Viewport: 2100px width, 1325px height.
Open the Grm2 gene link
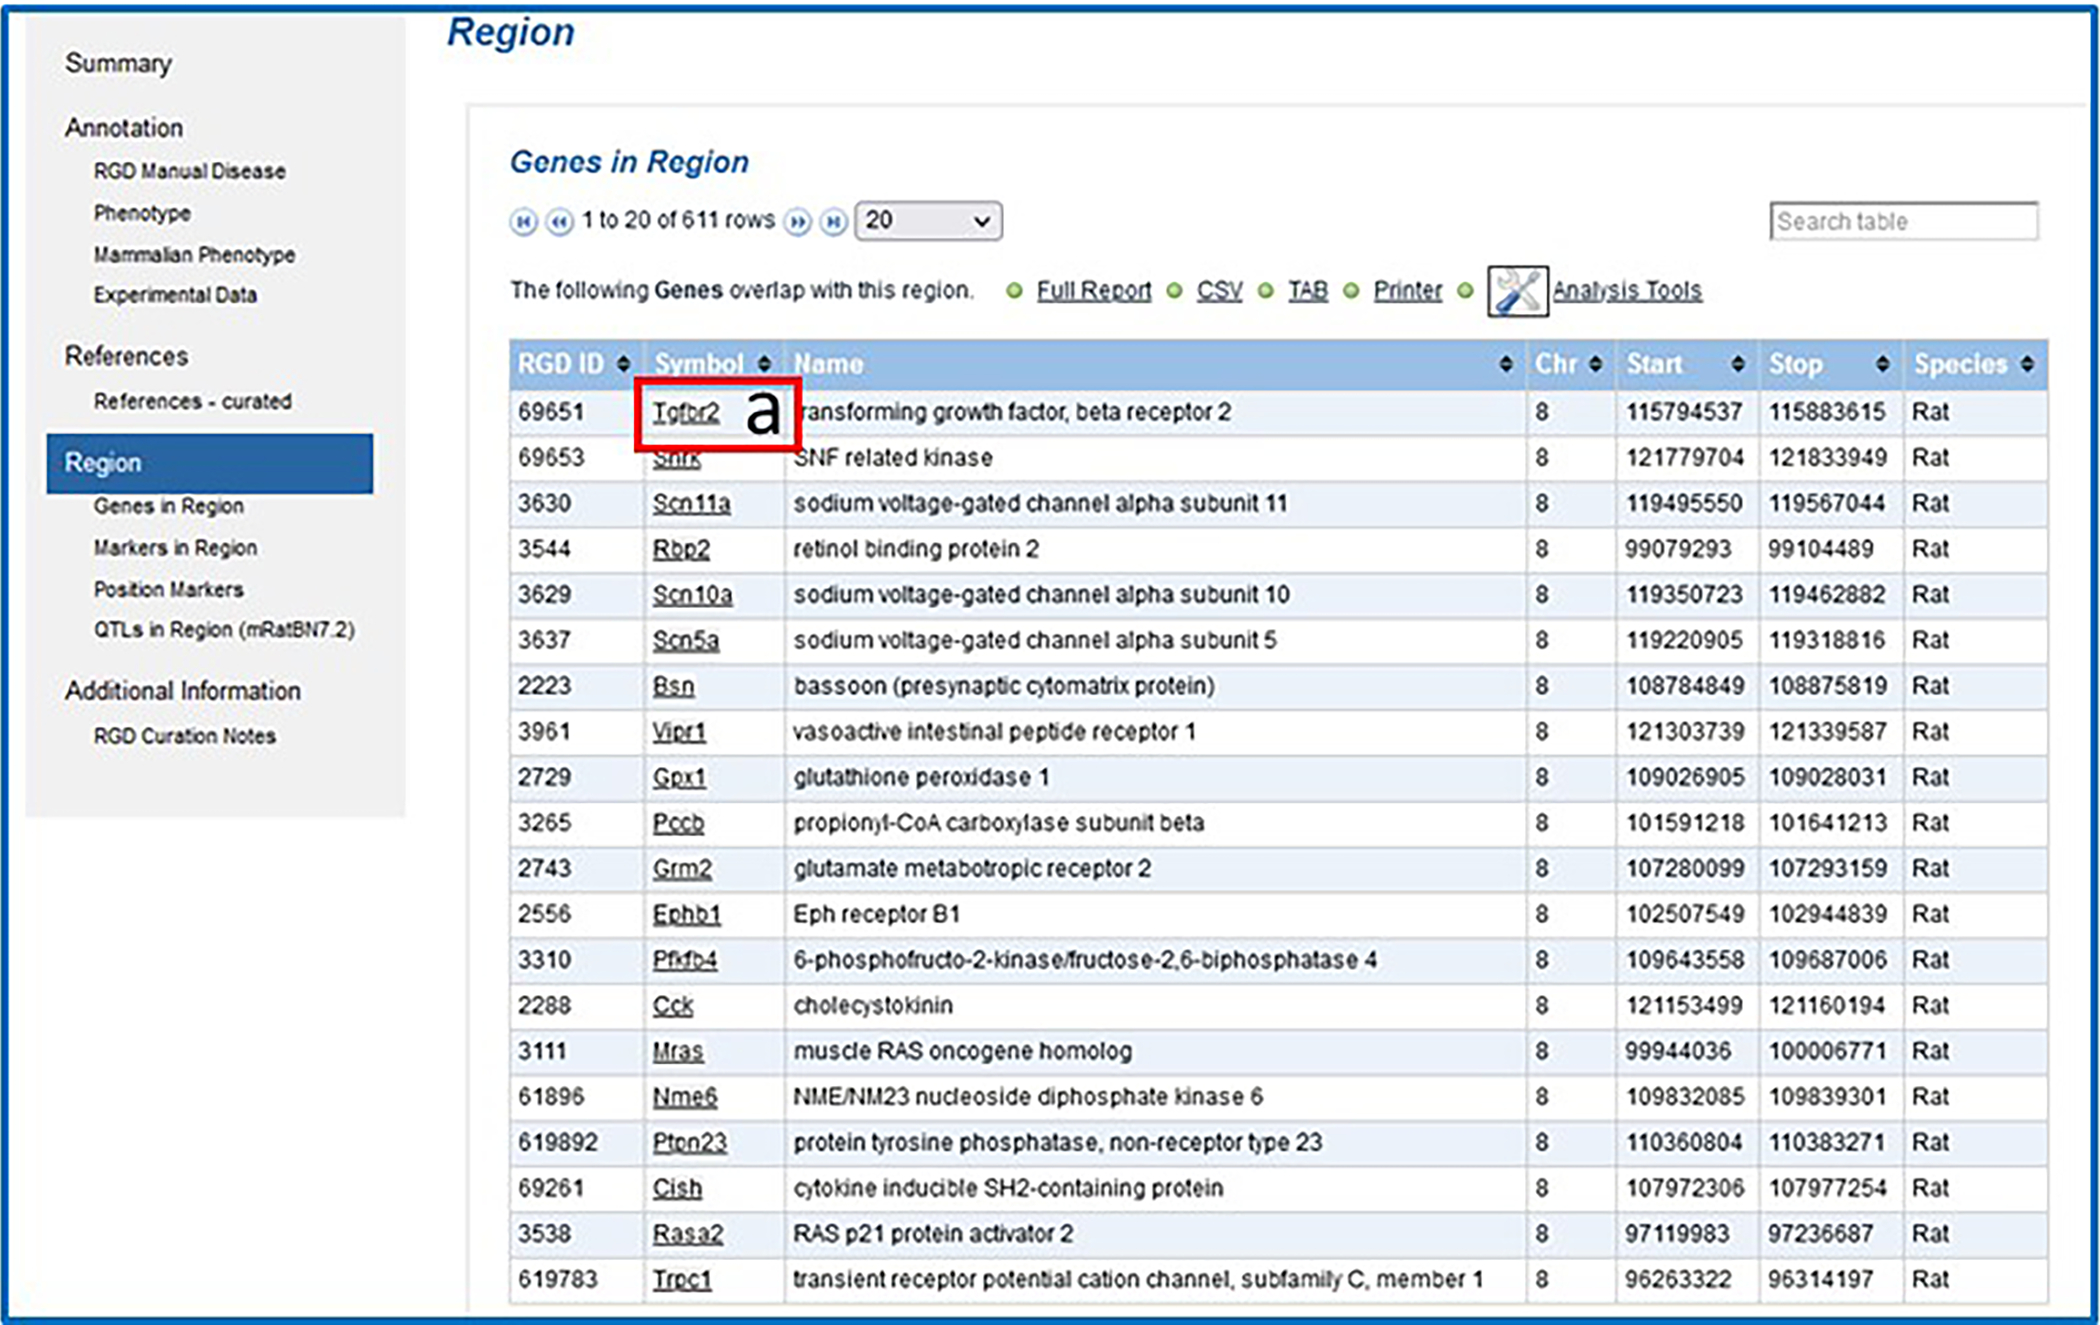(682, 869)
